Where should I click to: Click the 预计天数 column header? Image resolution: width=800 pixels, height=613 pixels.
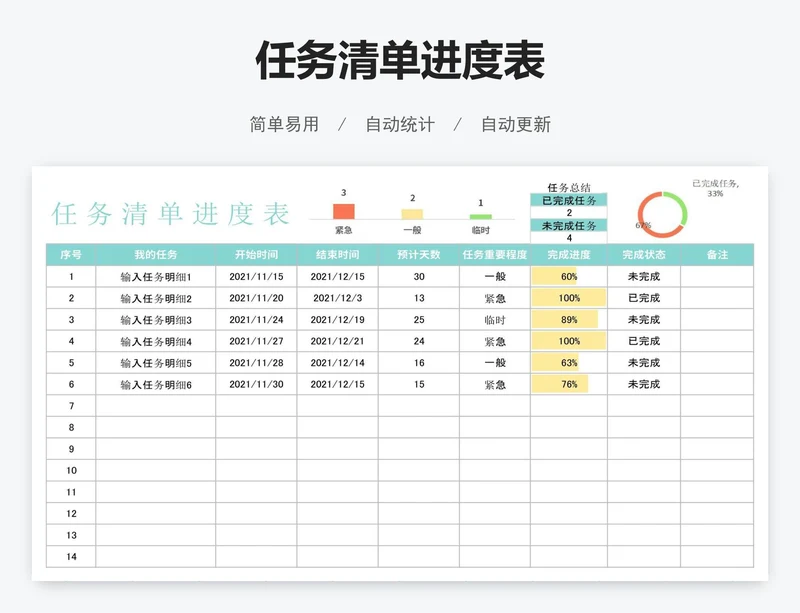(x=419, y=255)
